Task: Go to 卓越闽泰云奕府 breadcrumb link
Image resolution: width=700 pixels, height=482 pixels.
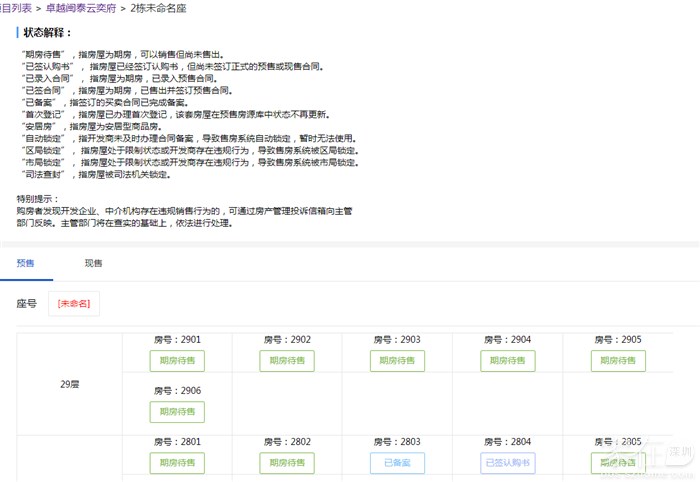Action: click(77, 8)
